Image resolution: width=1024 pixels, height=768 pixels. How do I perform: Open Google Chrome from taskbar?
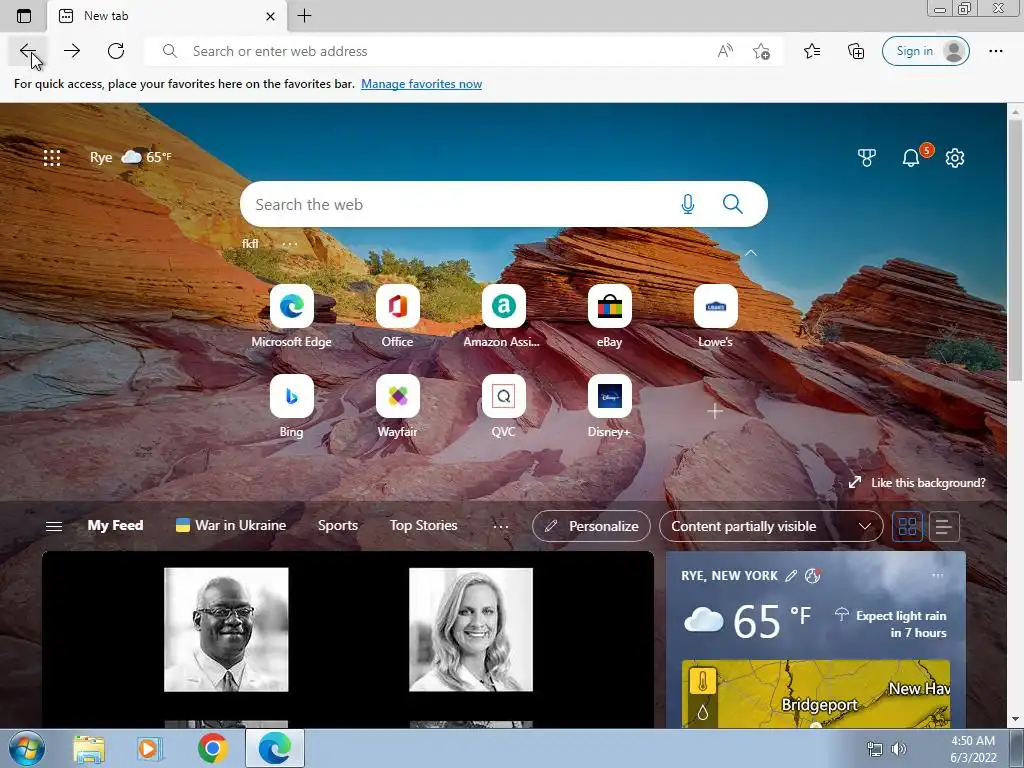pos(212,749)
